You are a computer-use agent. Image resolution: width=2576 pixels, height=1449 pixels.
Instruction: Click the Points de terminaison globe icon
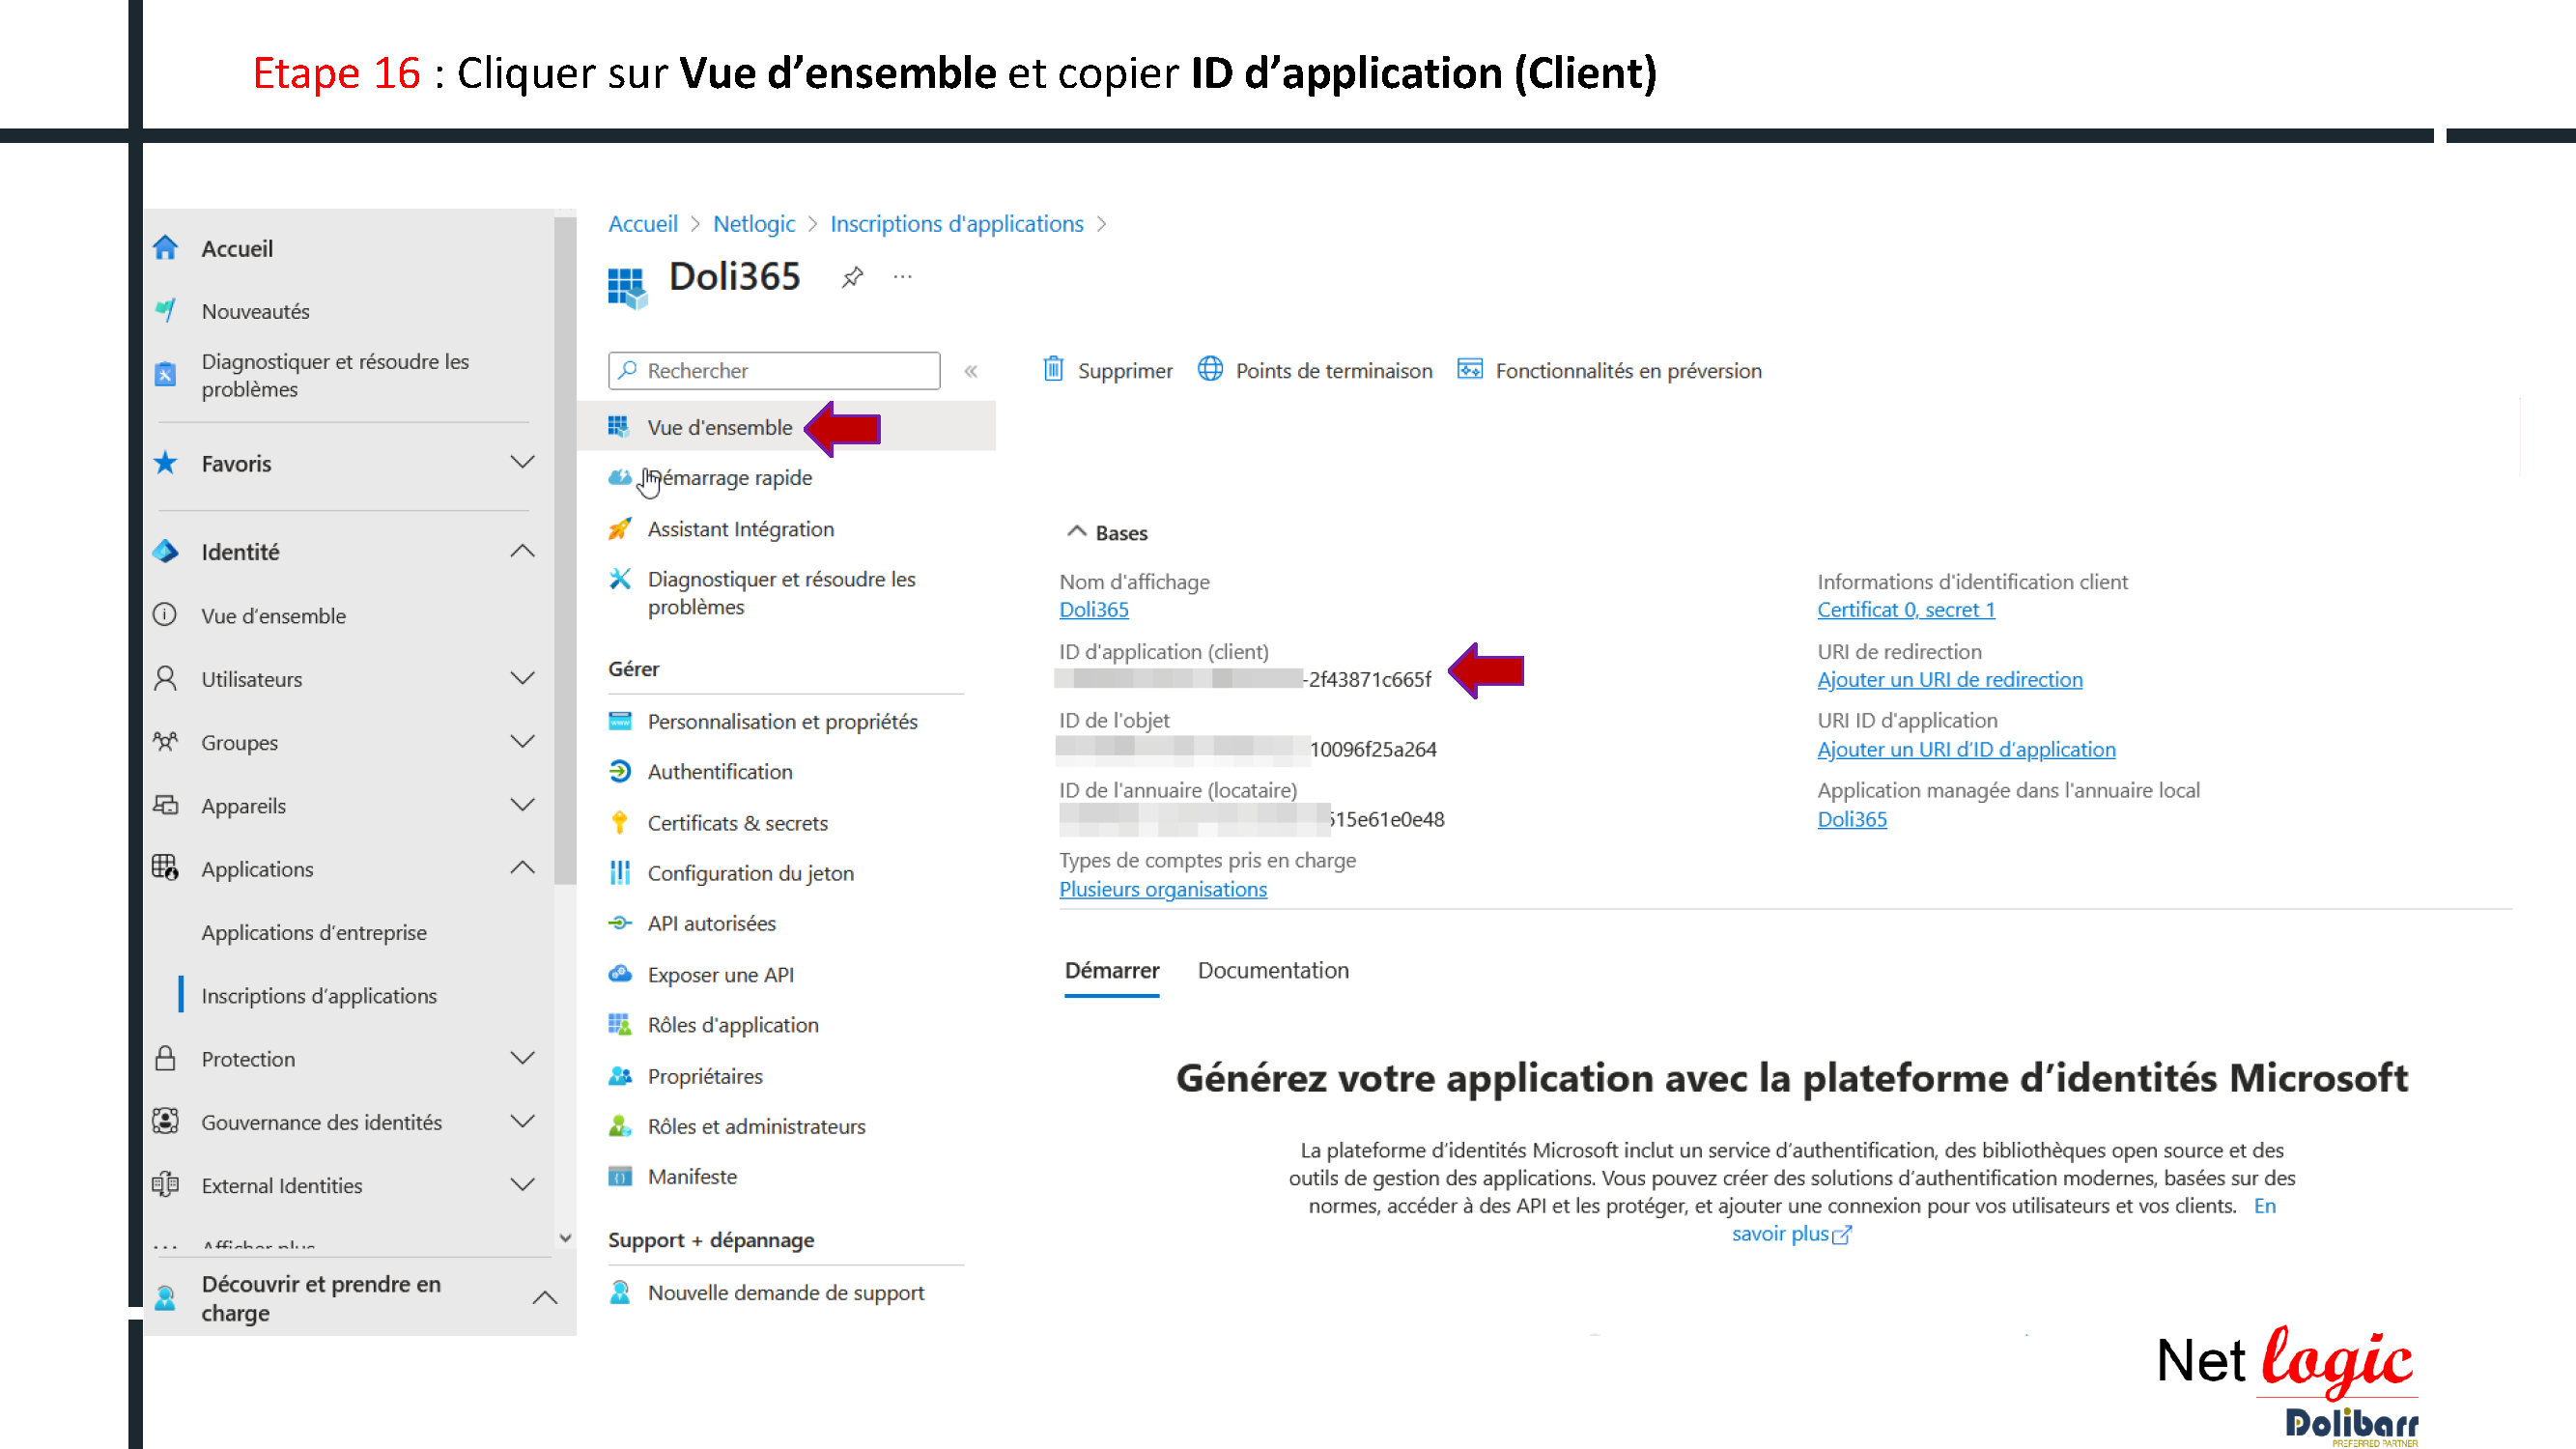(1210, 370)
